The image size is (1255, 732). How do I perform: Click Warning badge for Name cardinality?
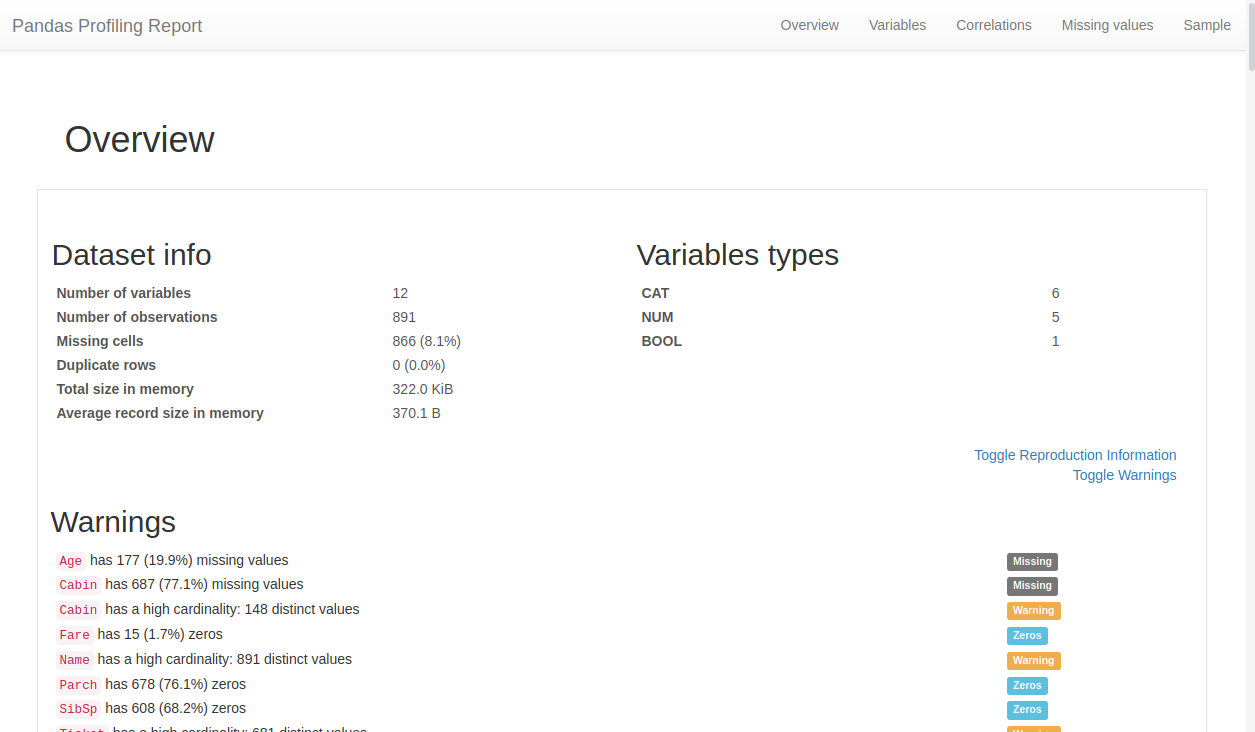click(1033, 661)
